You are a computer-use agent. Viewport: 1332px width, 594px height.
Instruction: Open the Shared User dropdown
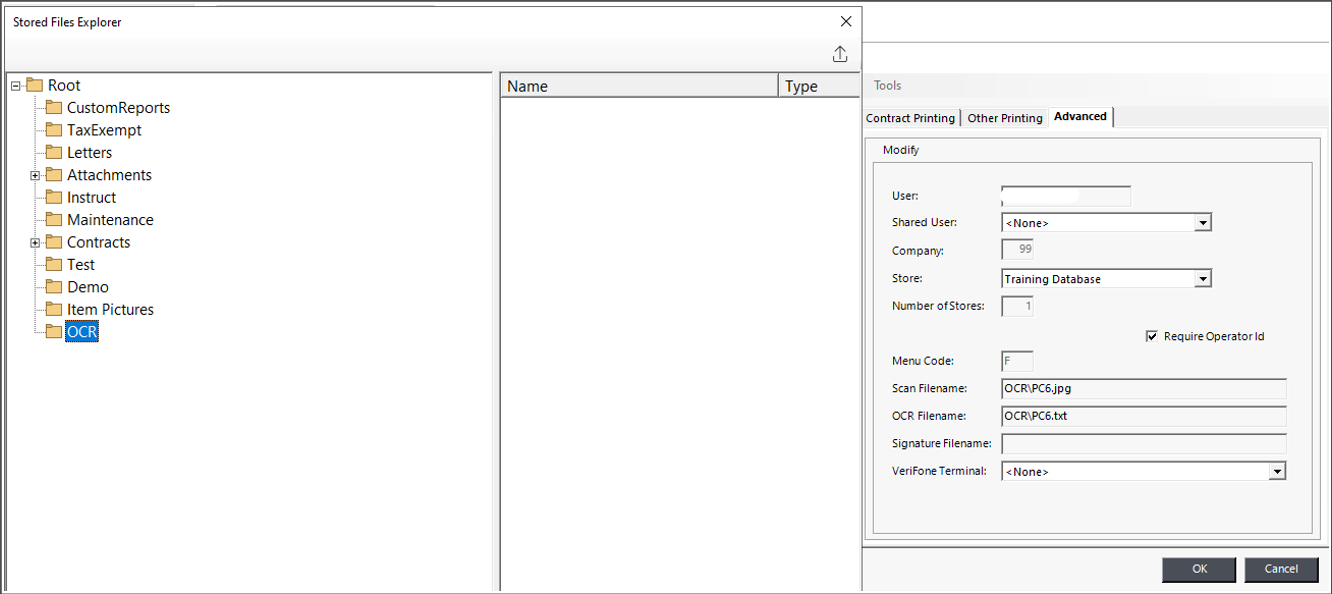pyautogui.click(x=1203, y=223)
